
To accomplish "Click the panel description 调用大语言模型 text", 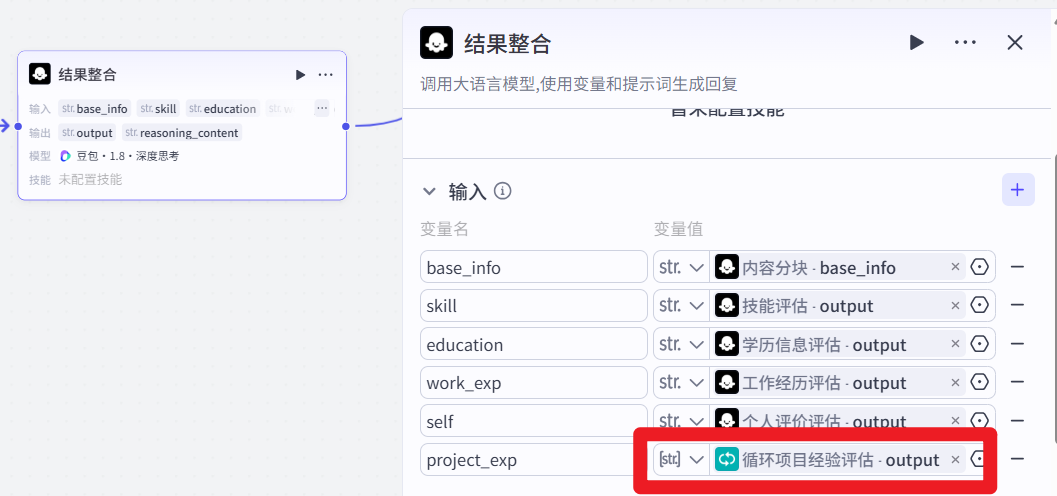I will (579, 84).
